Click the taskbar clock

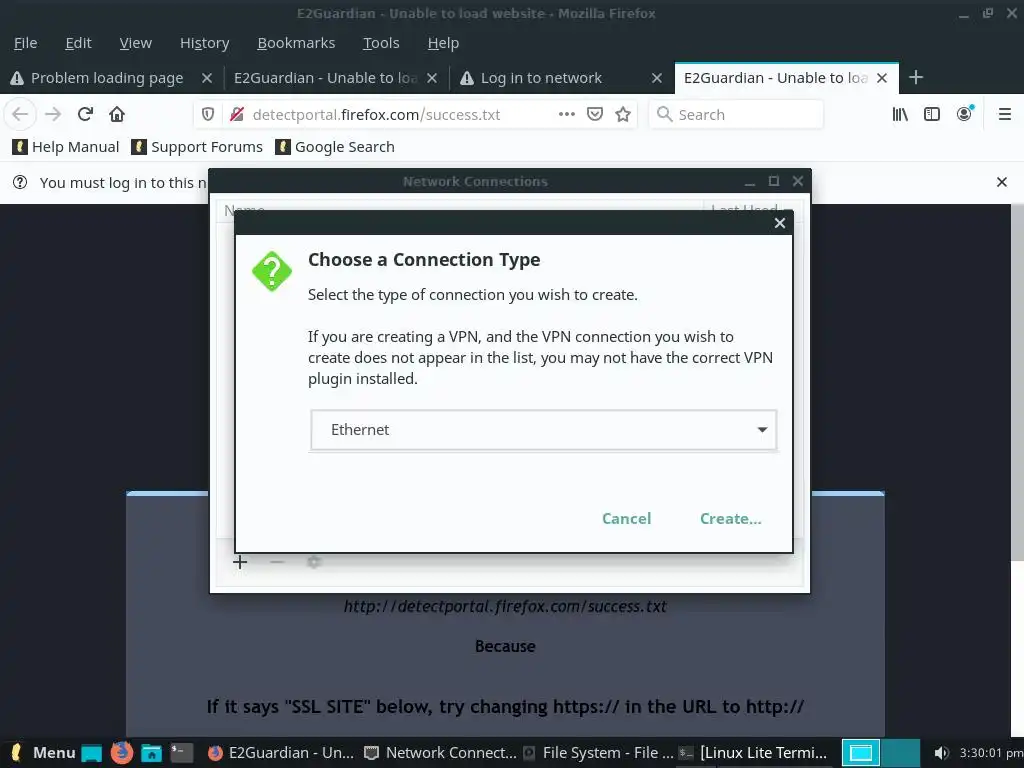(991, 753)
